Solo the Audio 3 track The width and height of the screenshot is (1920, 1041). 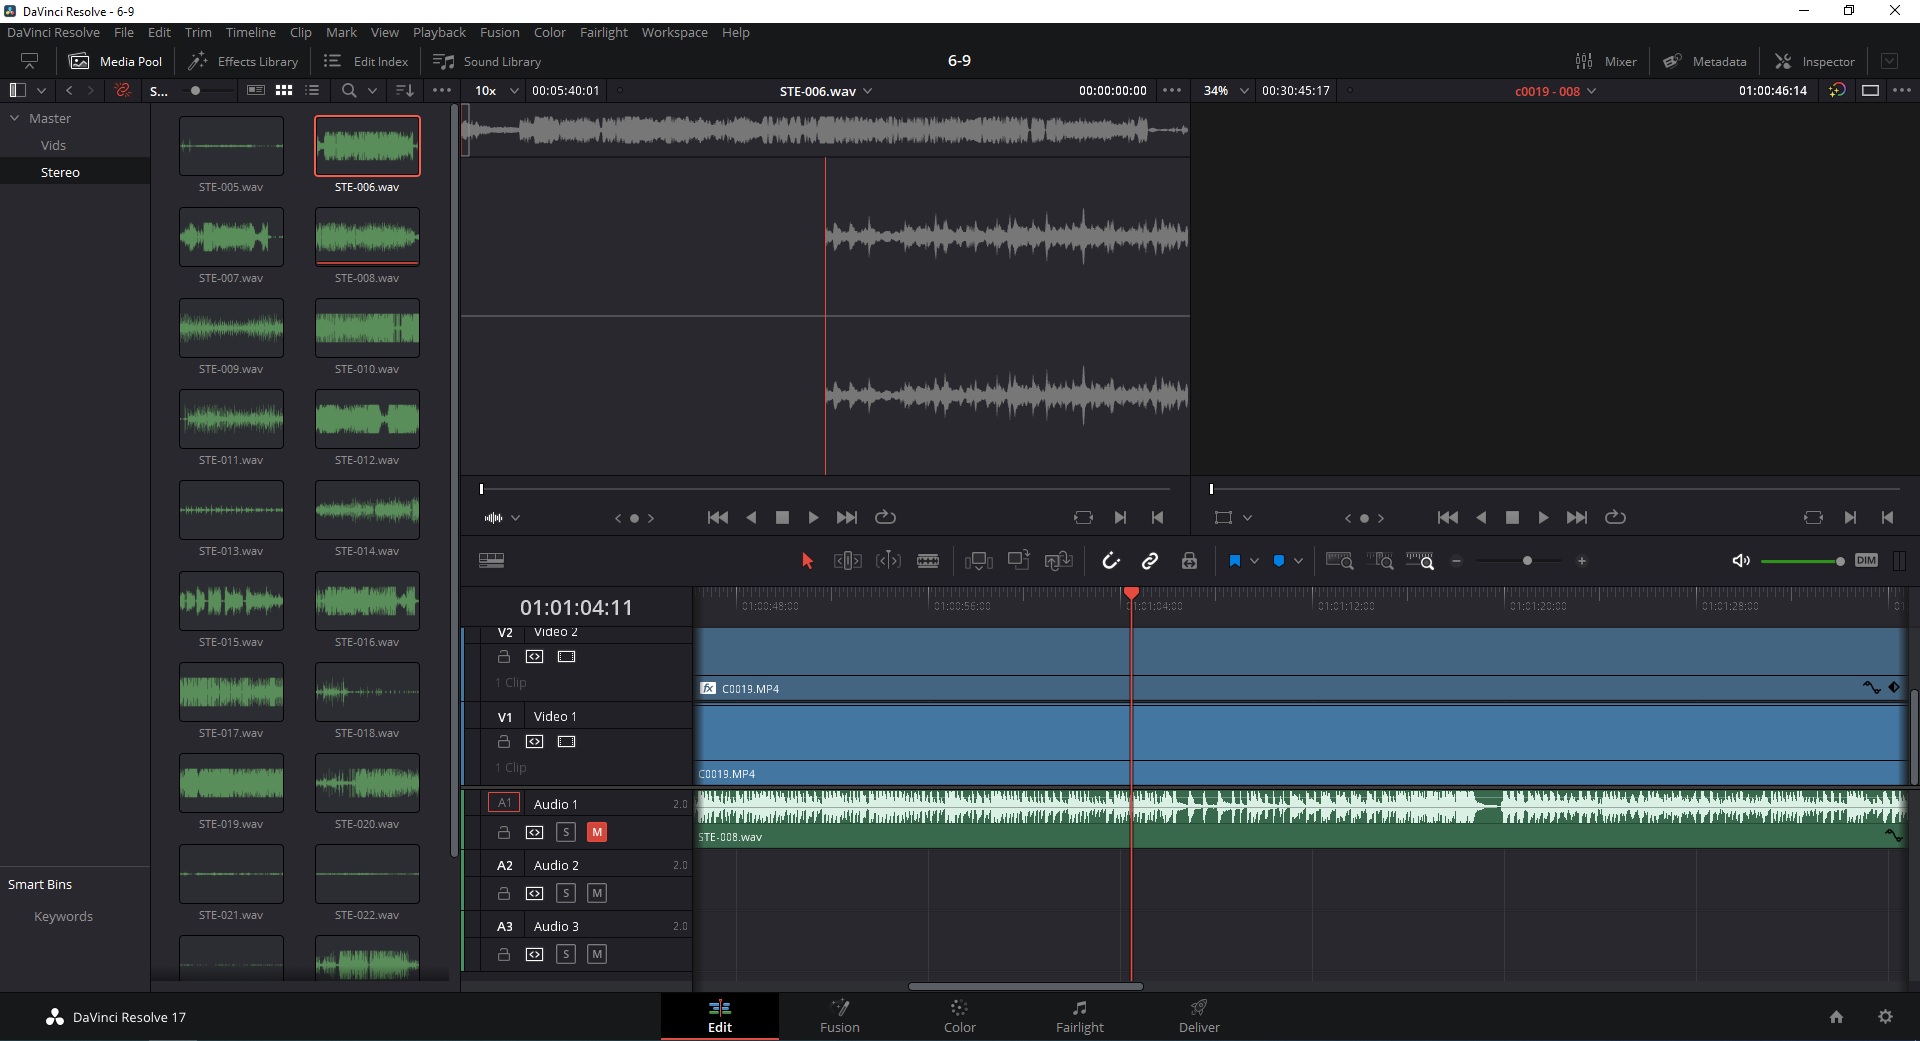click(x=566, y=954)
